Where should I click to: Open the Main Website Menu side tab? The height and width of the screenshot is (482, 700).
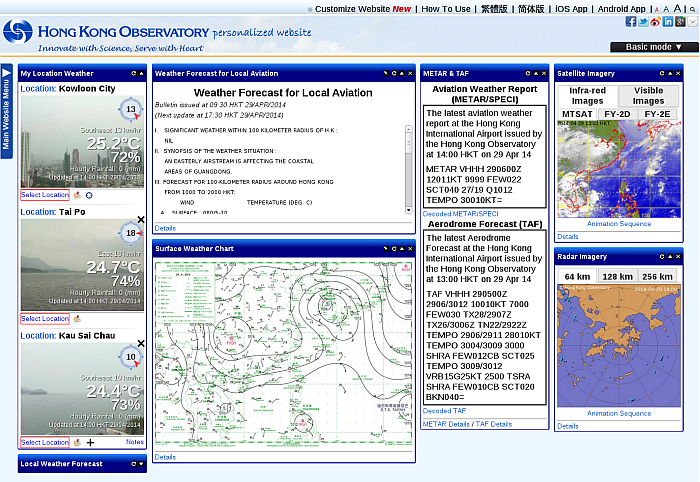pos(7,111)
